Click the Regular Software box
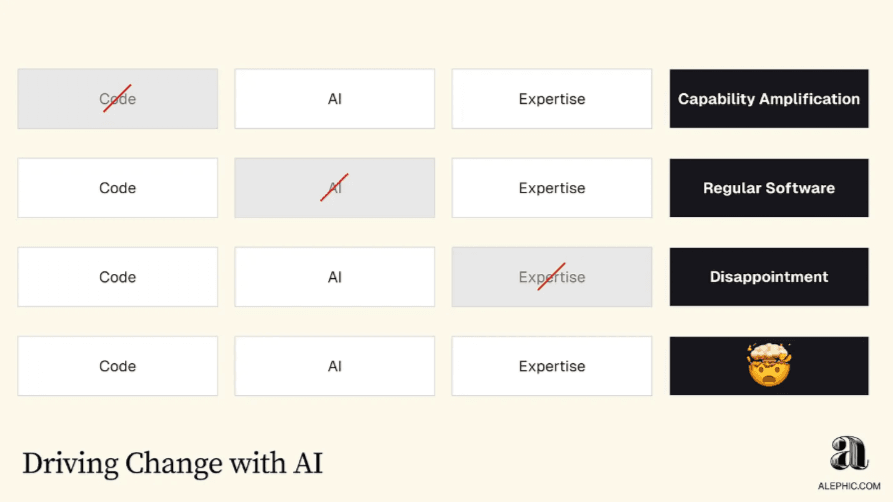The width and height of the screenshot is (893, 502). [769, 188]
